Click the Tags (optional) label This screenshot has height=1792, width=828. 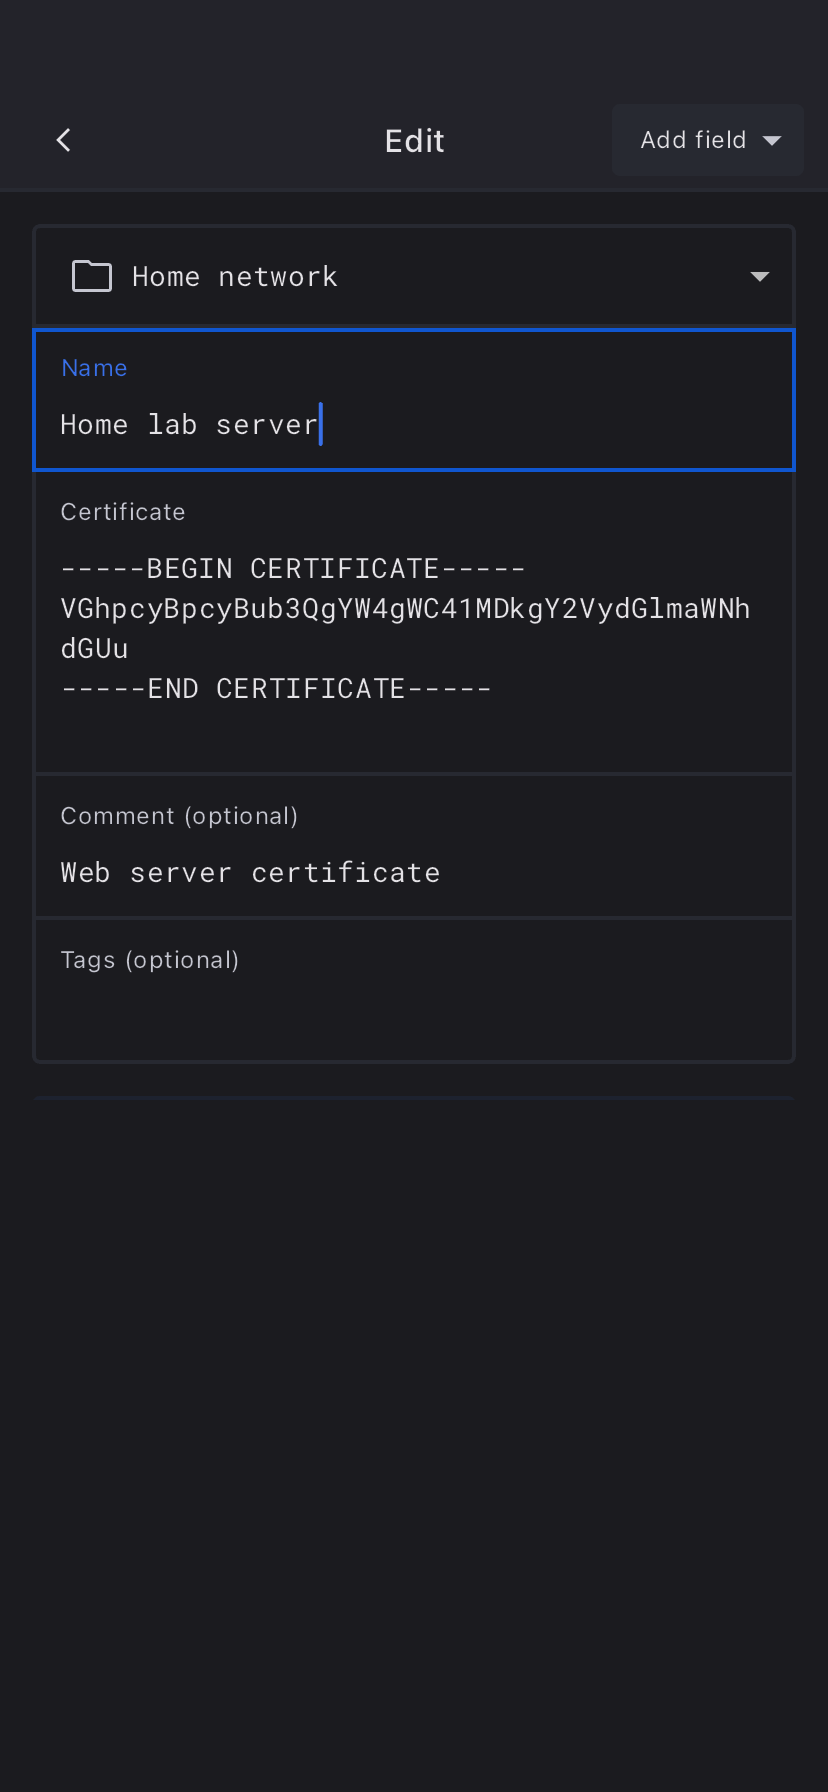coord(150,960)
